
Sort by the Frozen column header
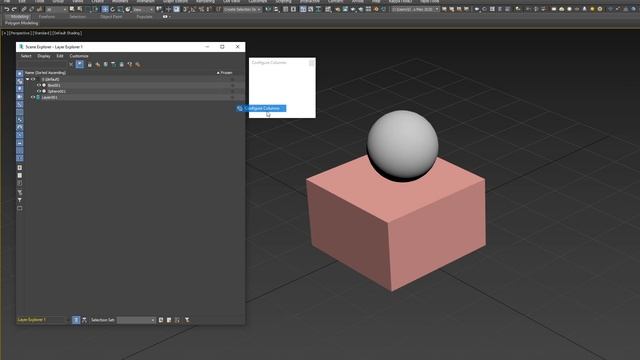[x=227, y=73]
